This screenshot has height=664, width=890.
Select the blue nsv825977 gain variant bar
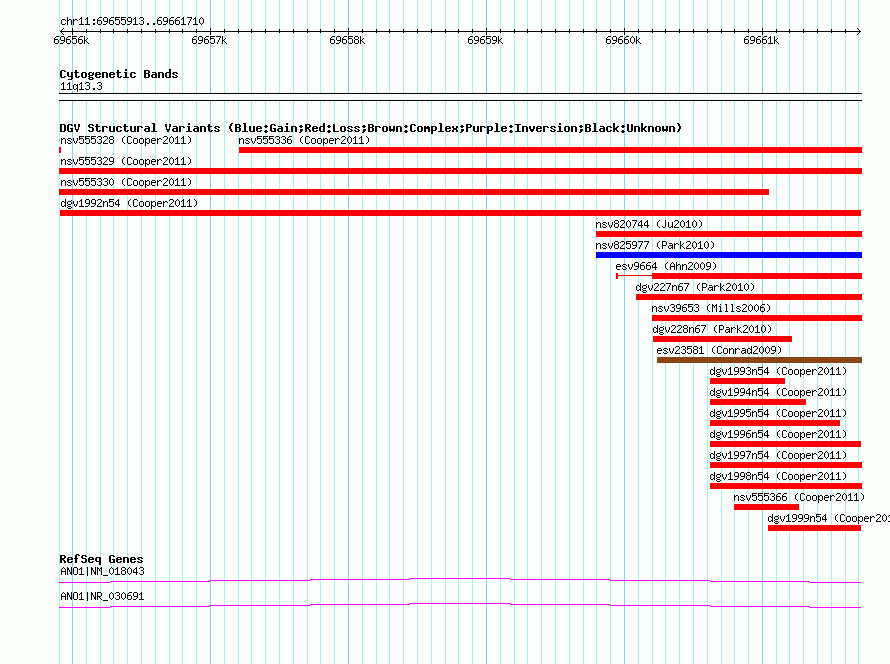click(x=729, y=255)
